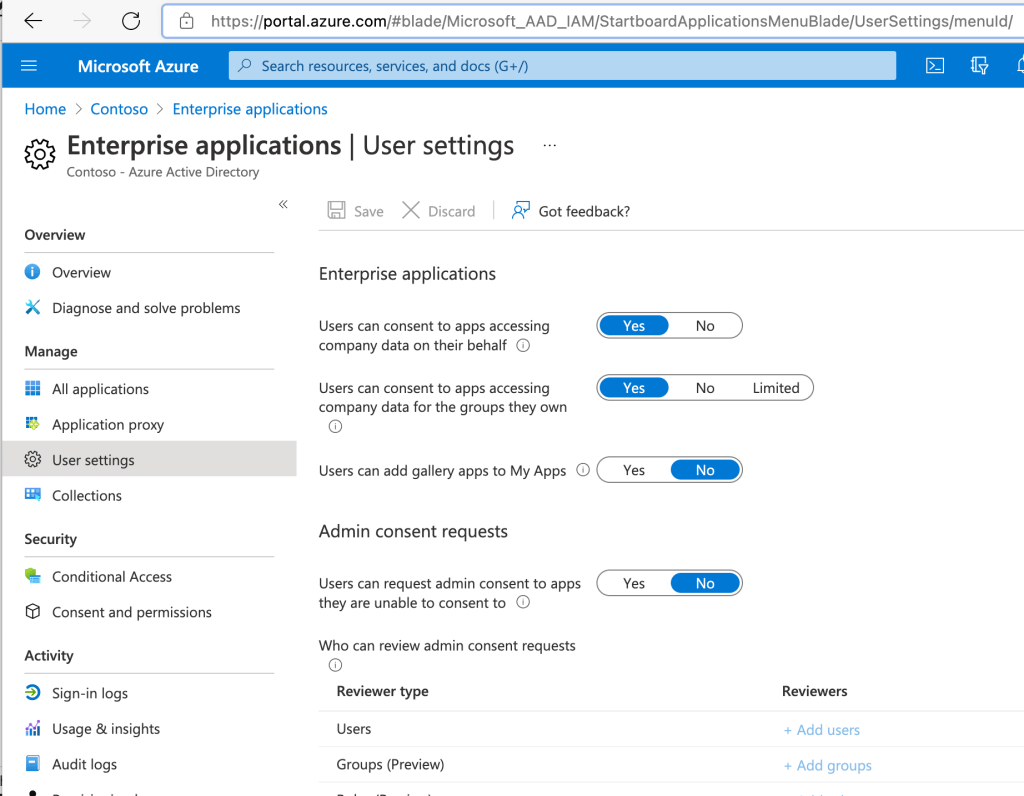Click info icon beside gallery apps setting

coord(583,470)
